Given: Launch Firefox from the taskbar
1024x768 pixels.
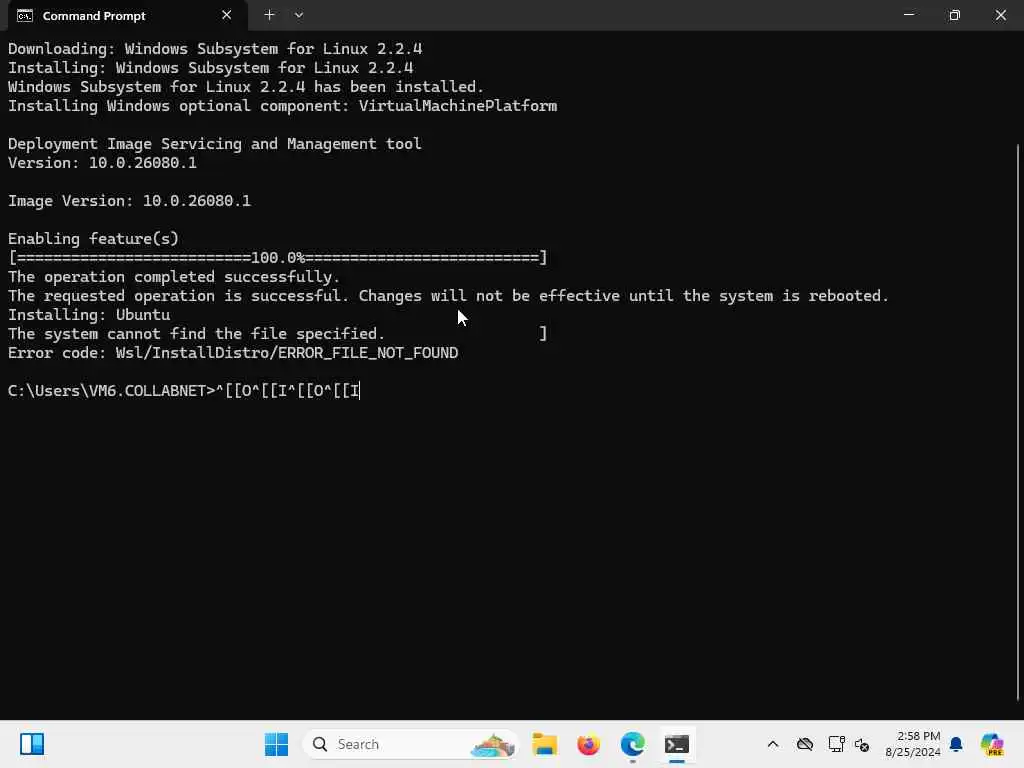Looking at the screenshot, I should pyautogui.click(x=588, y=744).
